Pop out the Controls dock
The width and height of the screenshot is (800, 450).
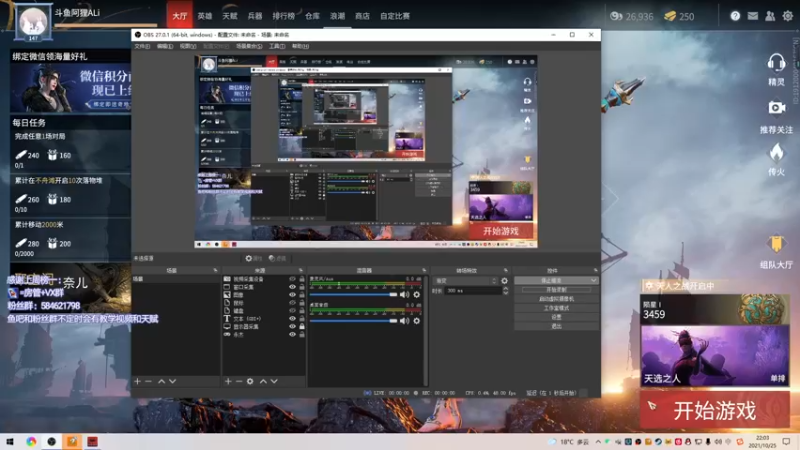tap(595, 270)
